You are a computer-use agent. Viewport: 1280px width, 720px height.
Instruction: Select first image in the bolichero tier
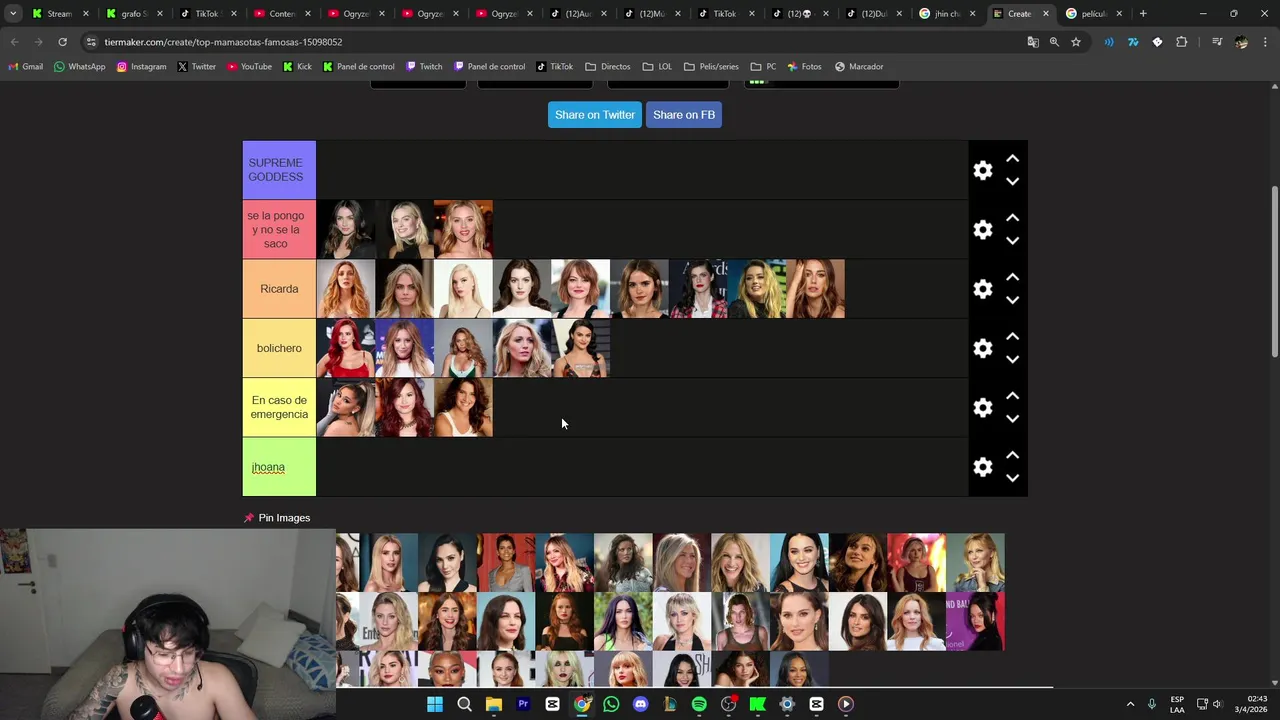[346, 348]
